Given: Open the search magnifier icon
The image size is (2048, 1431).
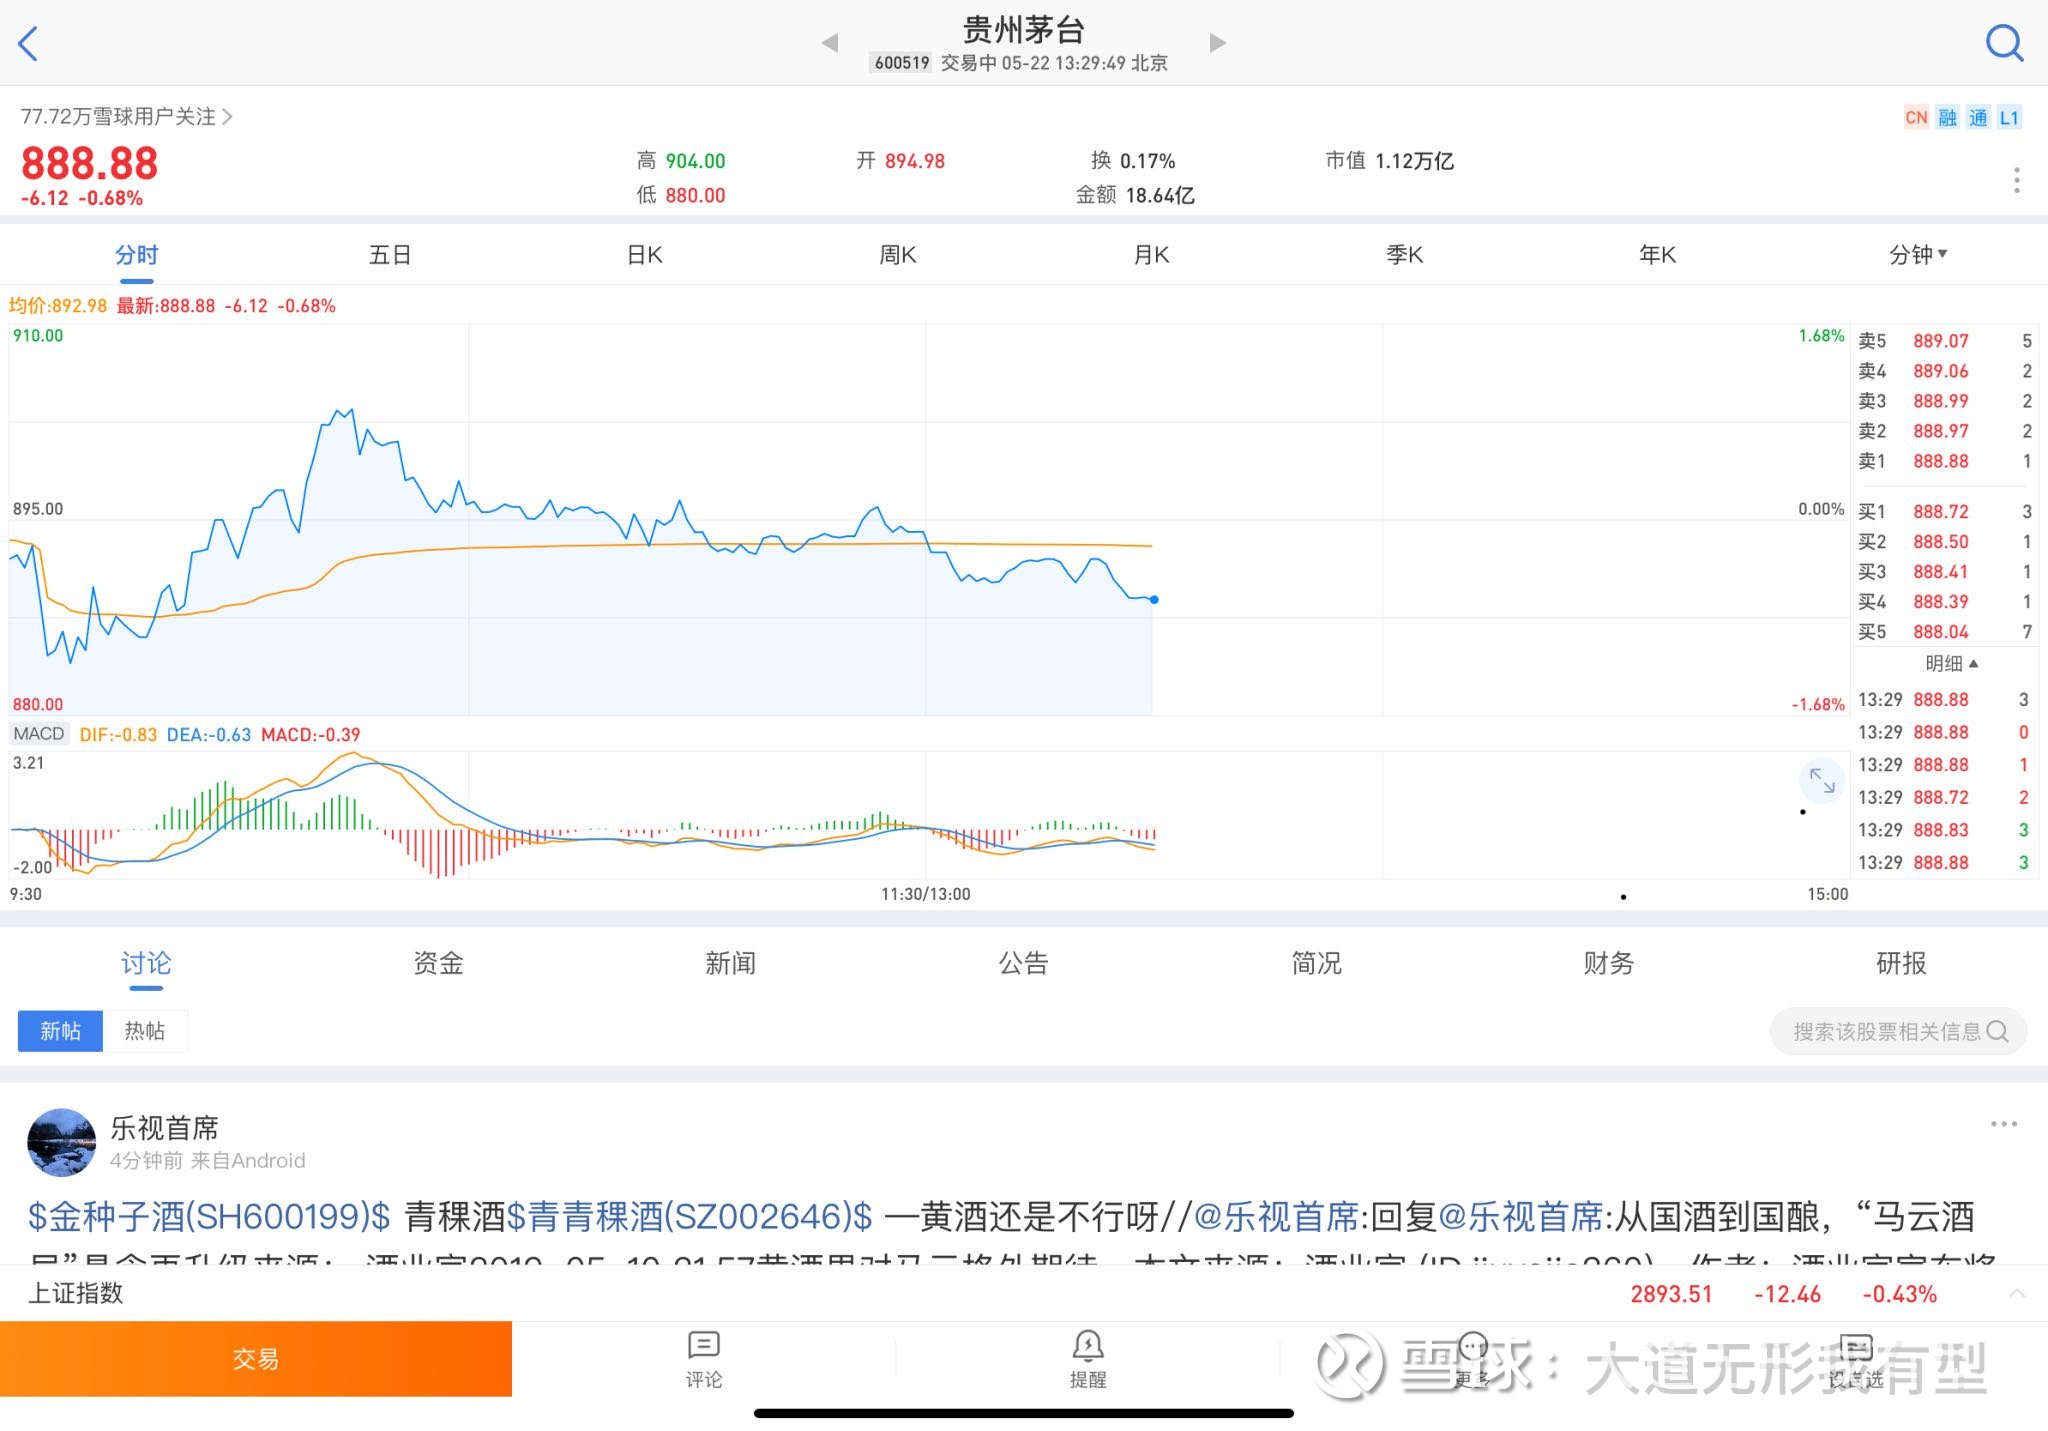Looking at the screenshot, I should [2004, 43].
